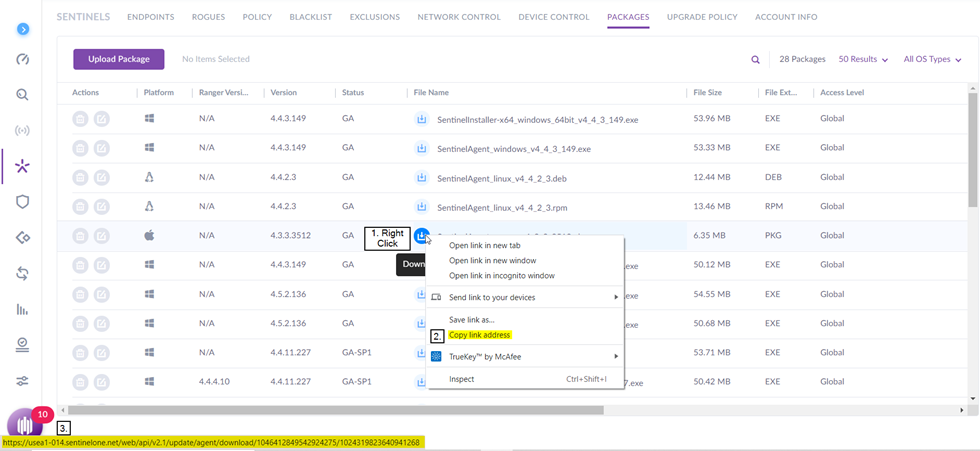The width and height of the screenshot is (980, 451).
Task: Open the All OS Types filter dropdown
Action: [x=932, y=60]
